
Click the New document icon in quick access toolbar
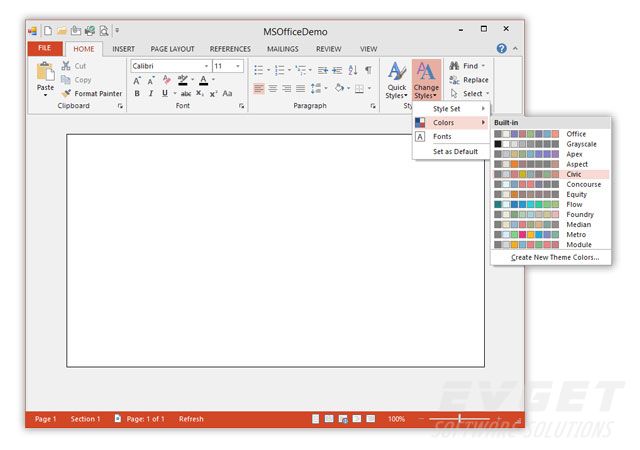coord(48,31)
